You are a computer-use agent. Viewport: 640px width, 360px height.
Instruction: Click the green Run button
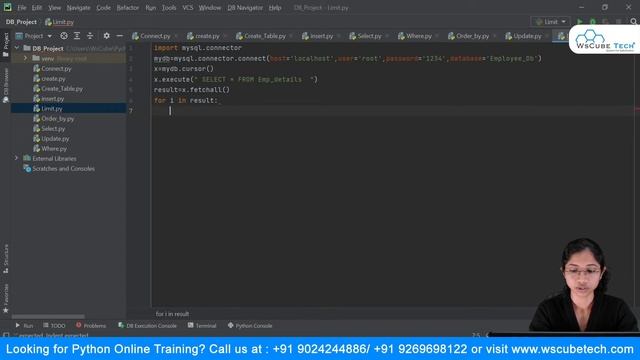click(x=580, y=22)
